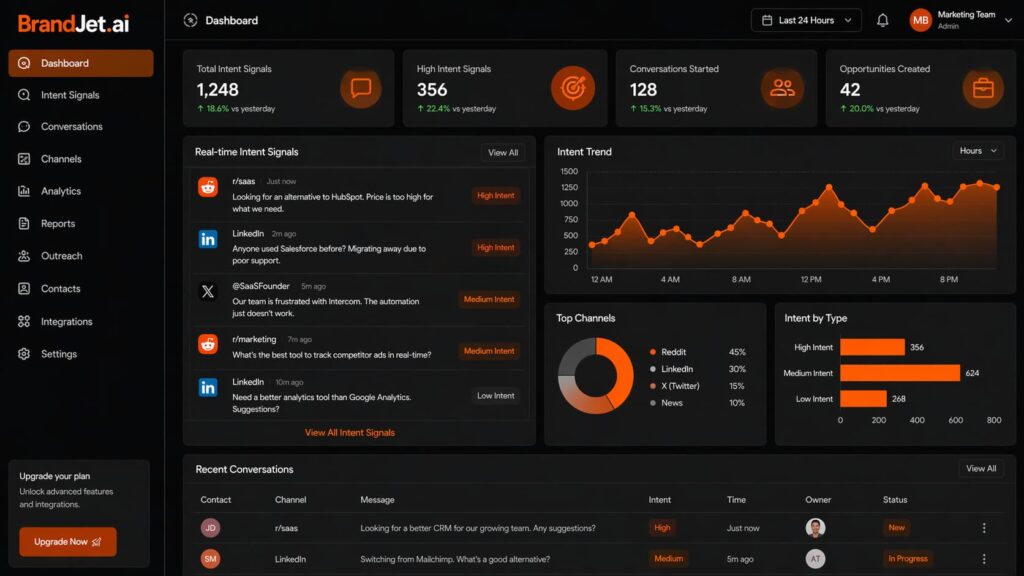Screen dimensions: 1024x576
Task: Click the News legend entry
Action: pyautogui.click(x=697, y=403)
